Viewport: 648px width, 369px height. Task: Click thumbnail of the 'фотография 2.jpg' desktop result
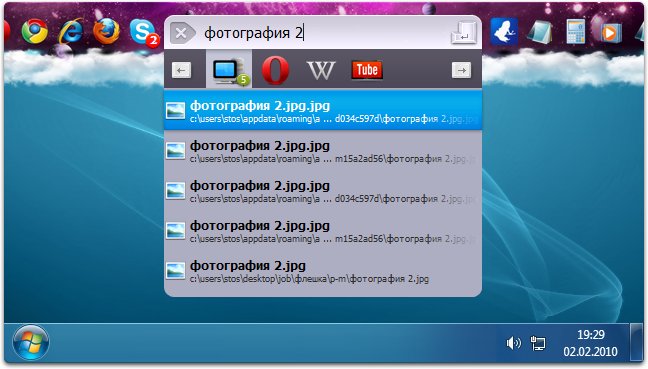[x=175, y=271]
